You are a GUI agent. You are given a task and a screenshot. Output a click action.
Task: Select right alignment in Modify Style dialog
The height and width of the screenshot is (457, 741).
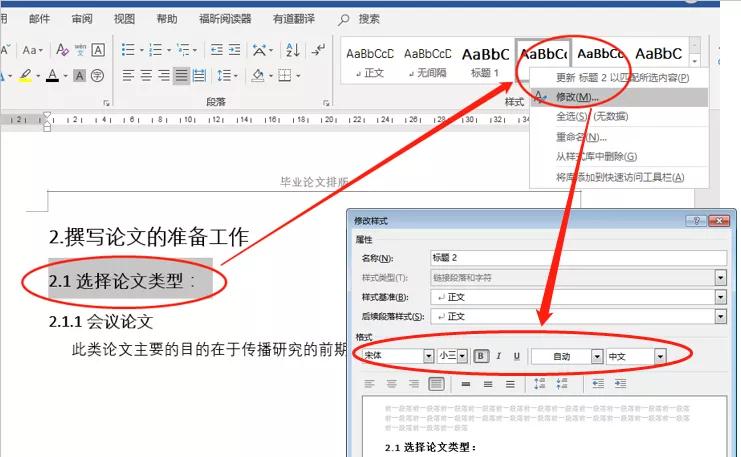414,384
